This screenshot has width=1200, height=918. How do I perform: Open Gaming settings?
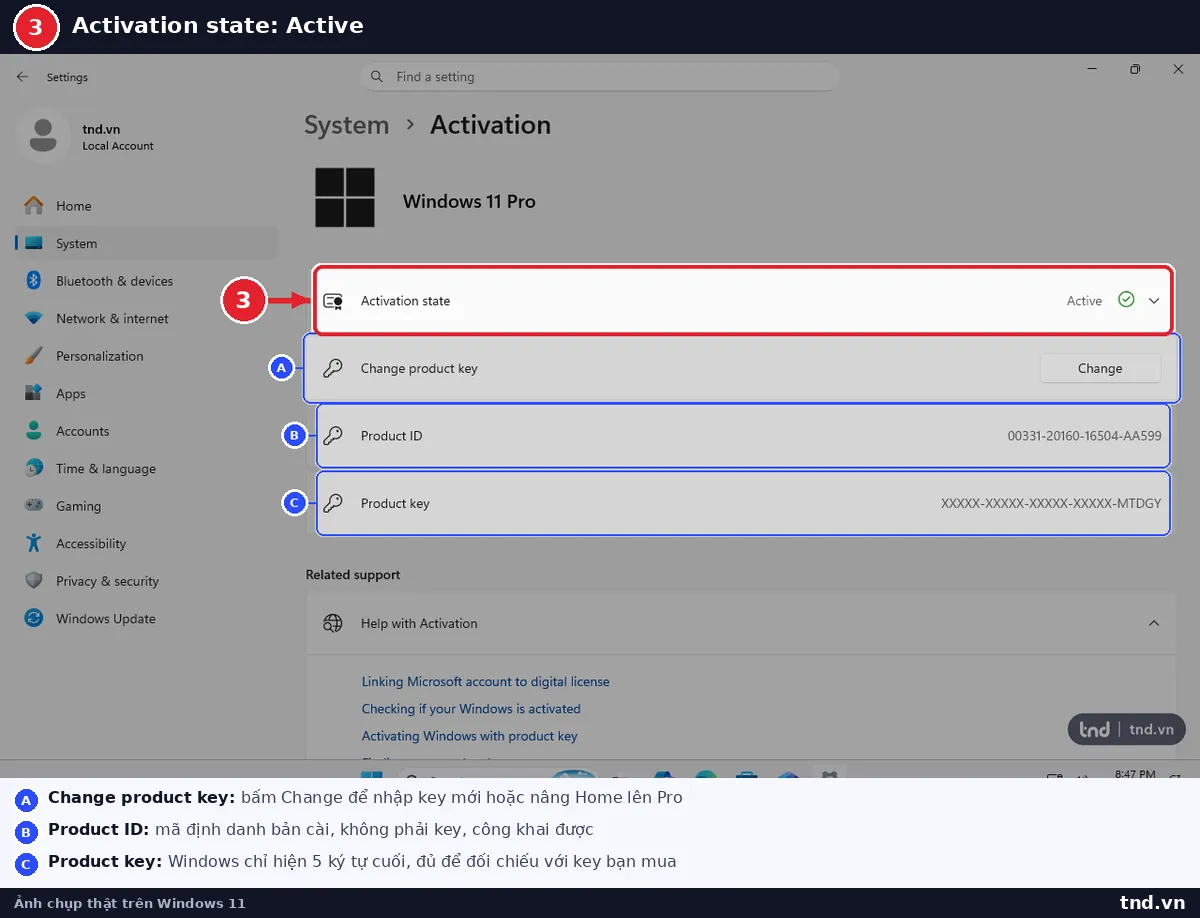coord(146,506)
